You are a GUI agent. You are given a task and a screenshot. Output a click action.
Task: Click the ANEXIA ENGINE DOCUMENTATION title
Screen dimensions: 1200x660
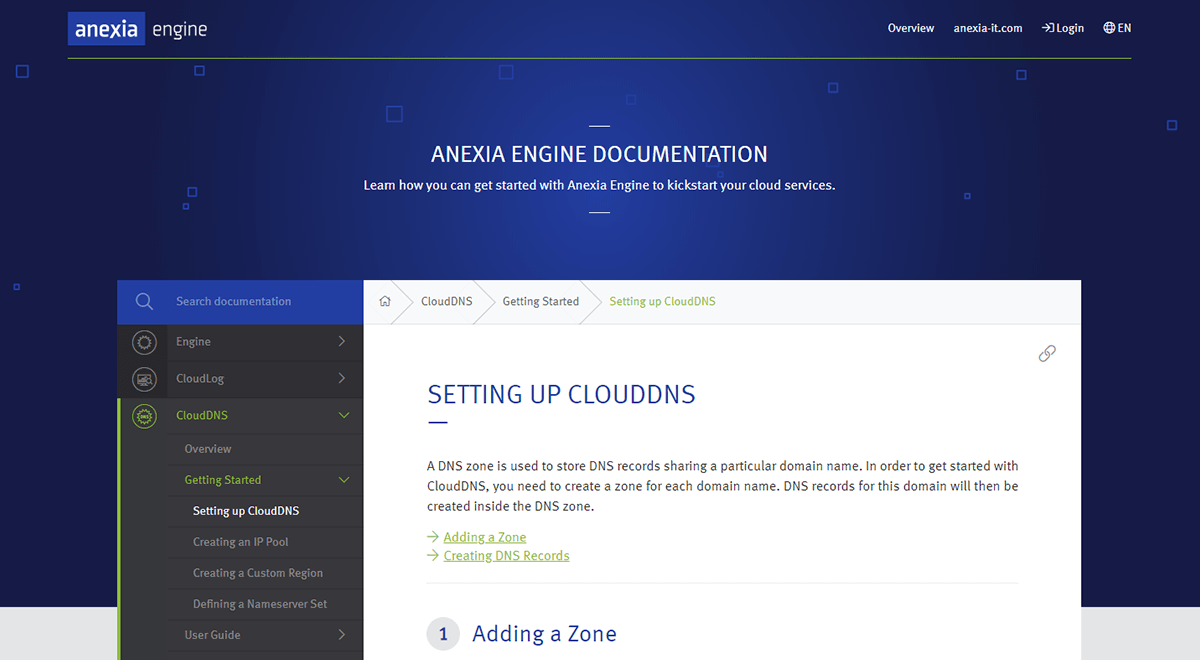point(599,155)
